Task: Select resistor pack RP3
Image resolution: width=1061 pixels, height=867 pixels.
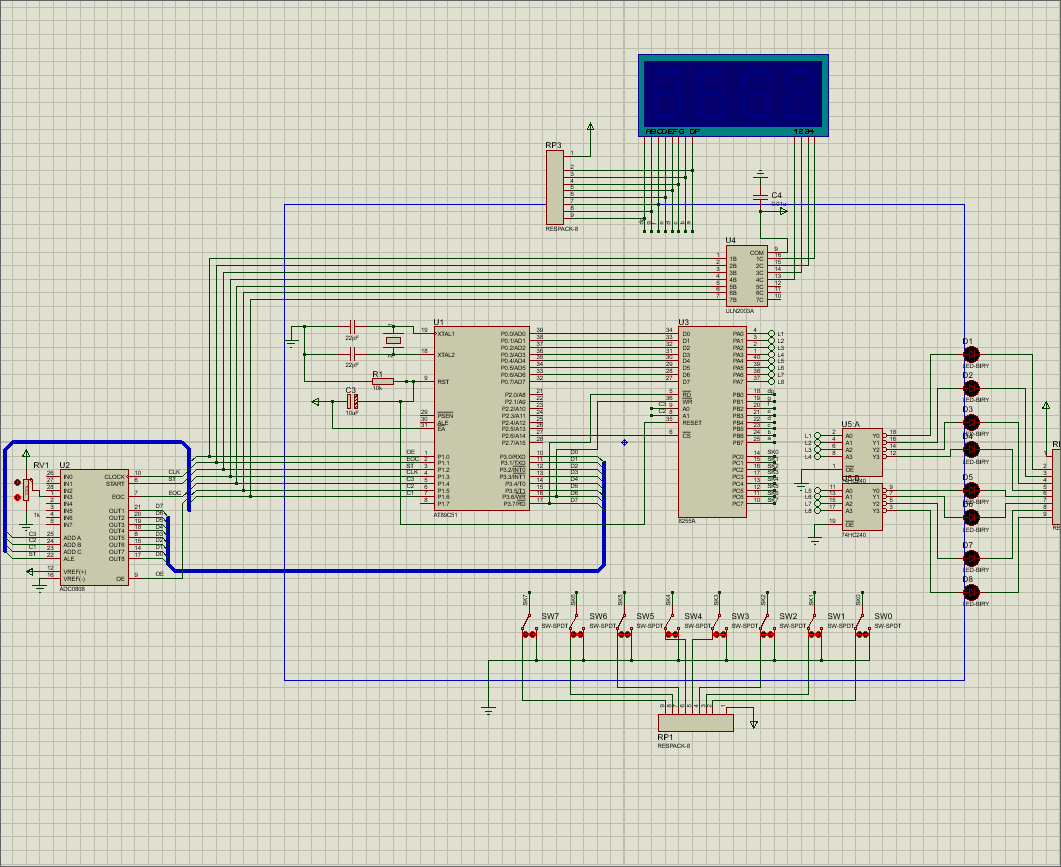Action: click(x=555, y=187)
